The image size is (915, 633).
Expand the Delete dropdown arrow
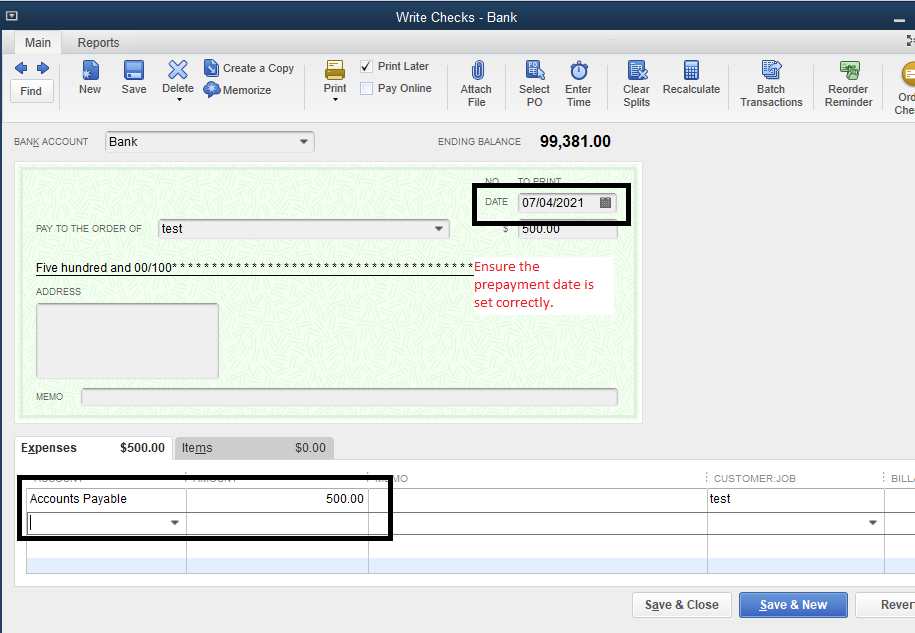click(x=179, y=100)
